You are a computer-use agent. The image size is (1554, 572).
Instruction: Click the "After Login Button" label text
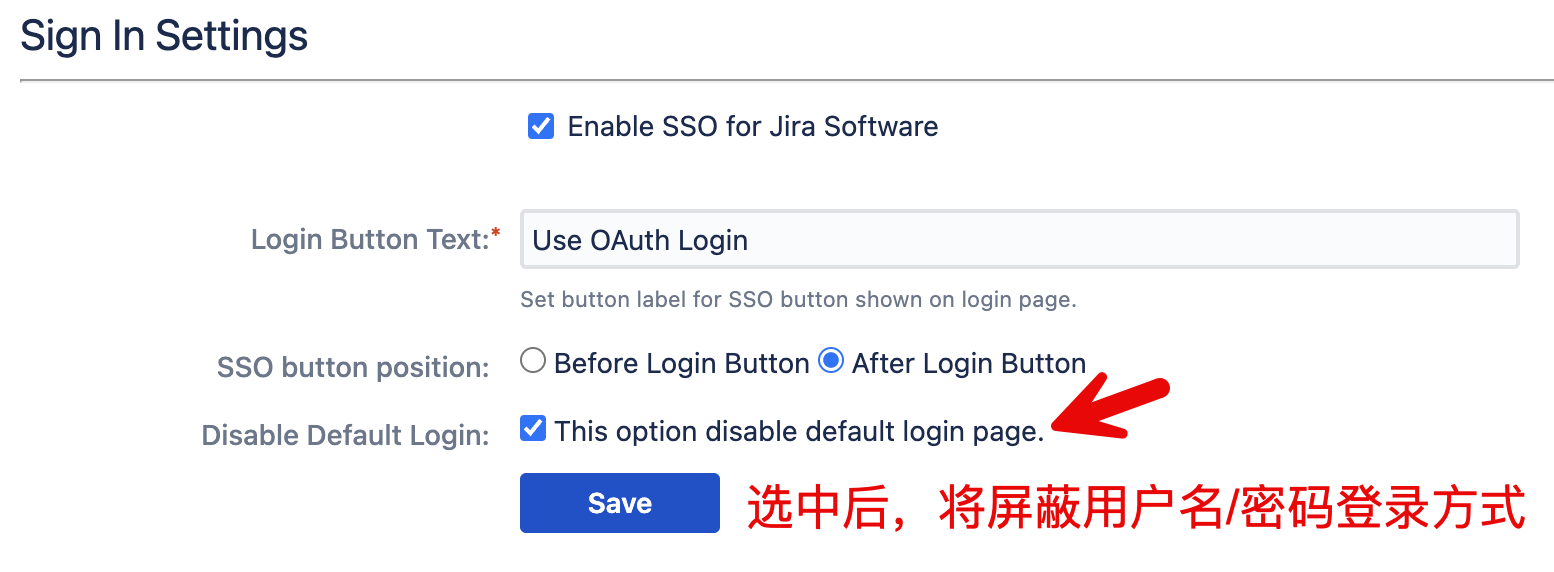pos(968,363)
